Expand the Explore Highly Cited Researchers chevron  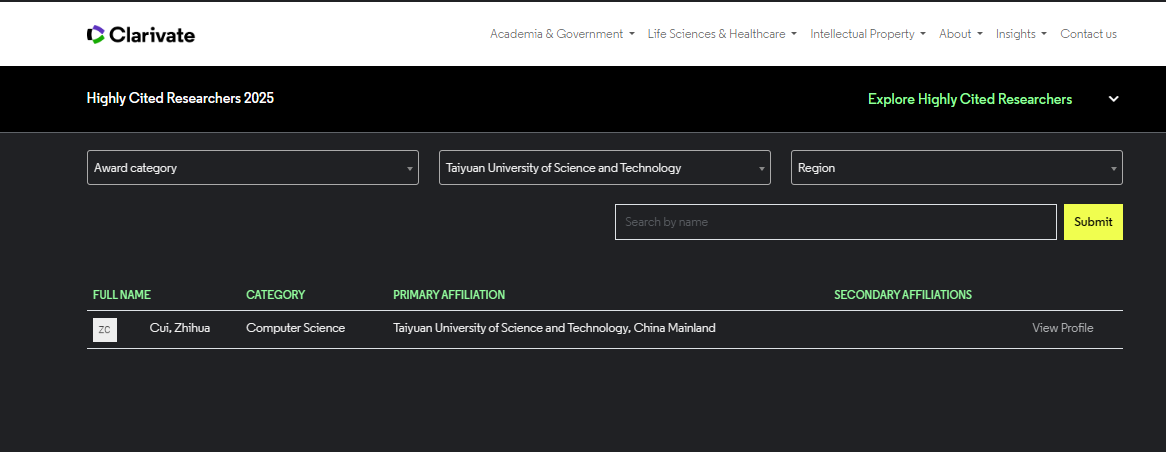pyautogui.click(x=1113, y=99)
